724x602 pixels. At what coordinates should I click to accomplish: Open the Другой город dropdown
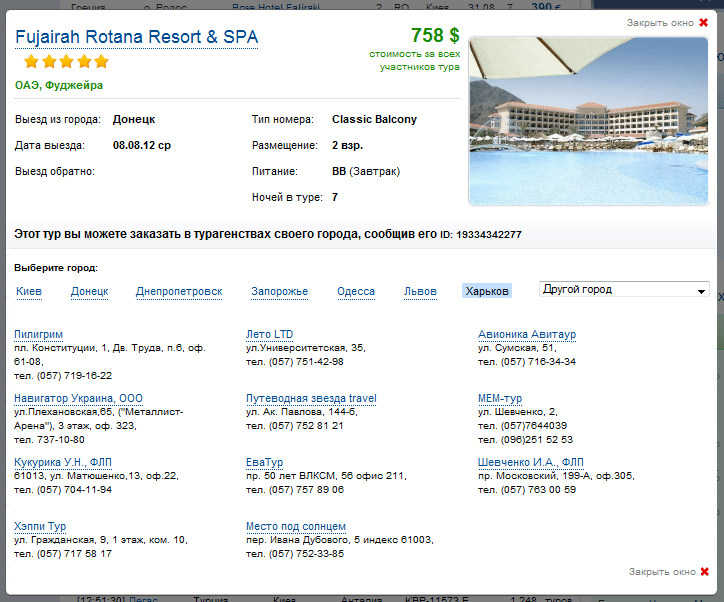point(624,289)
